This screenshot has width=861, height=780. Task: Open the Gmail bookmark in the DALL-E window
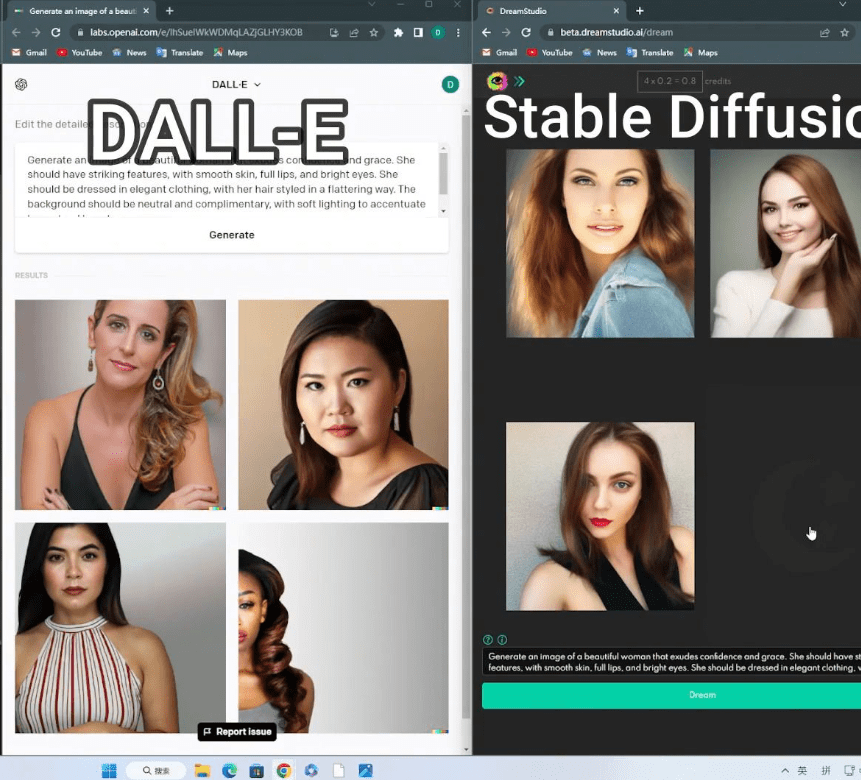point(30,53)
